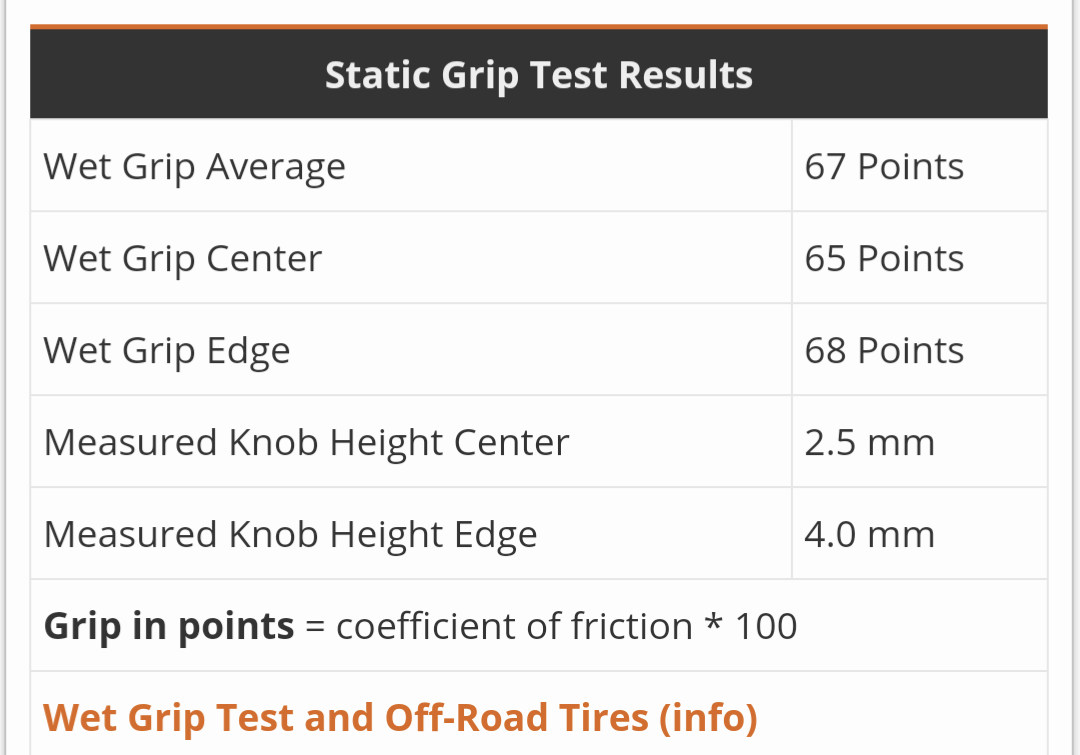This screenshot has width=1080, height=755.
Task: Click the 2.5 mm value
Action: pyautogui.click(x=869, y=443)
